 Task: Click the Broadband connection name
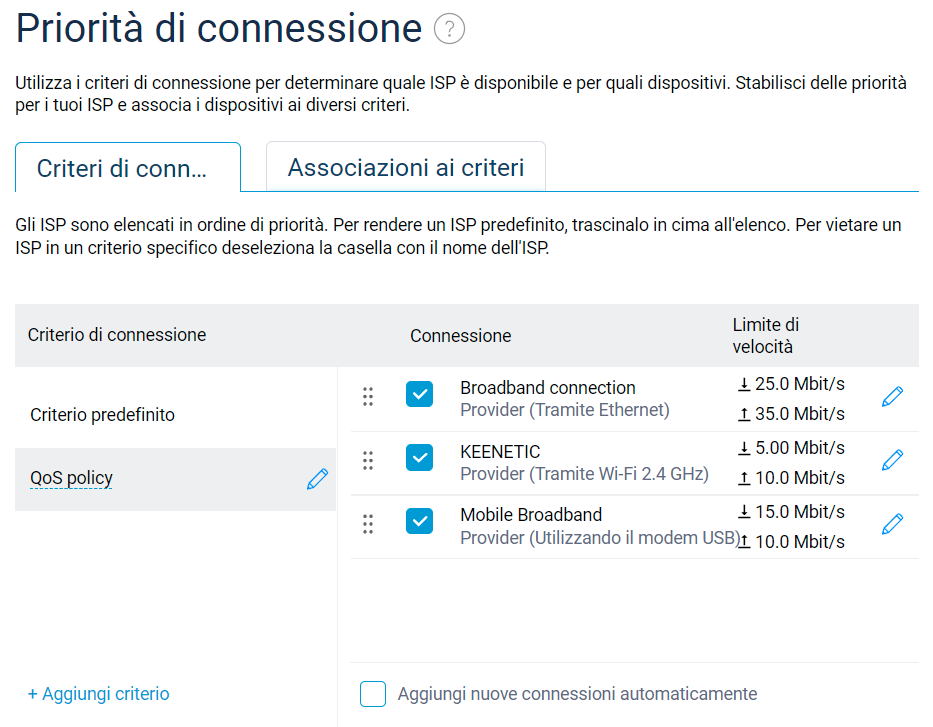tap(547, 388)
